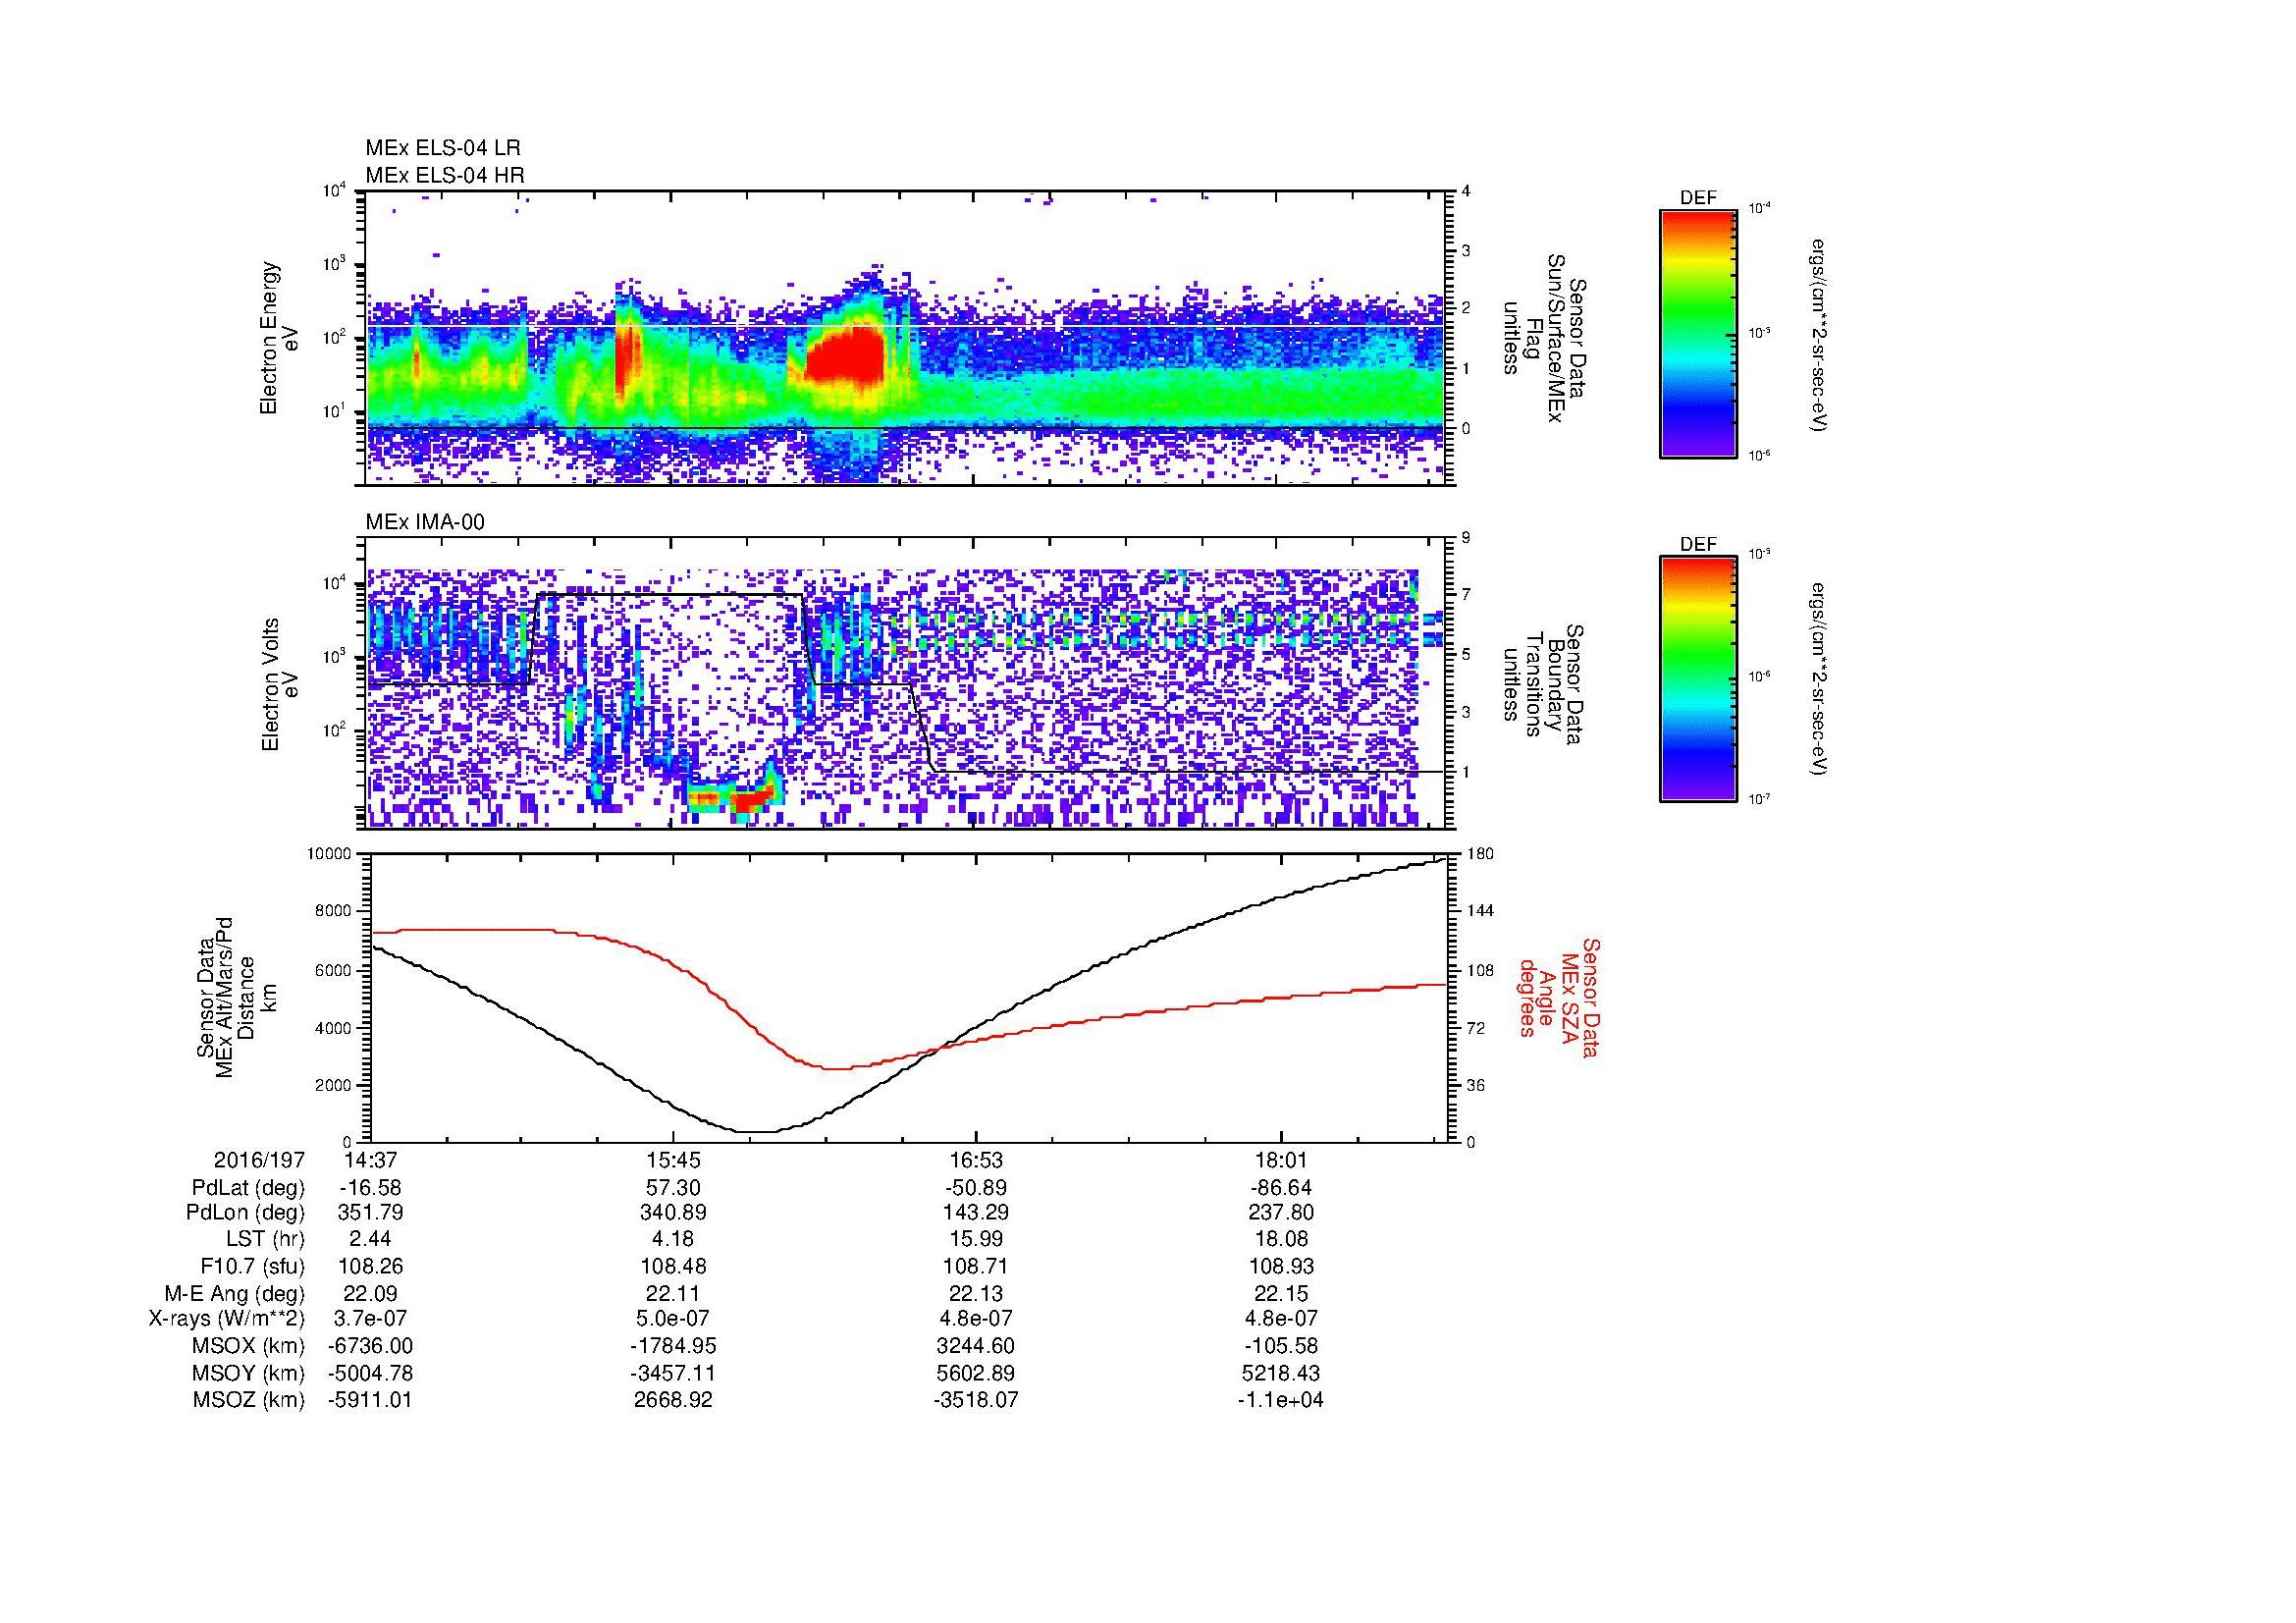The width and height of the screenshot is (2296, 1623).
Task: Click the MSOY value '-5004.78'
Action: (370, 1373)
